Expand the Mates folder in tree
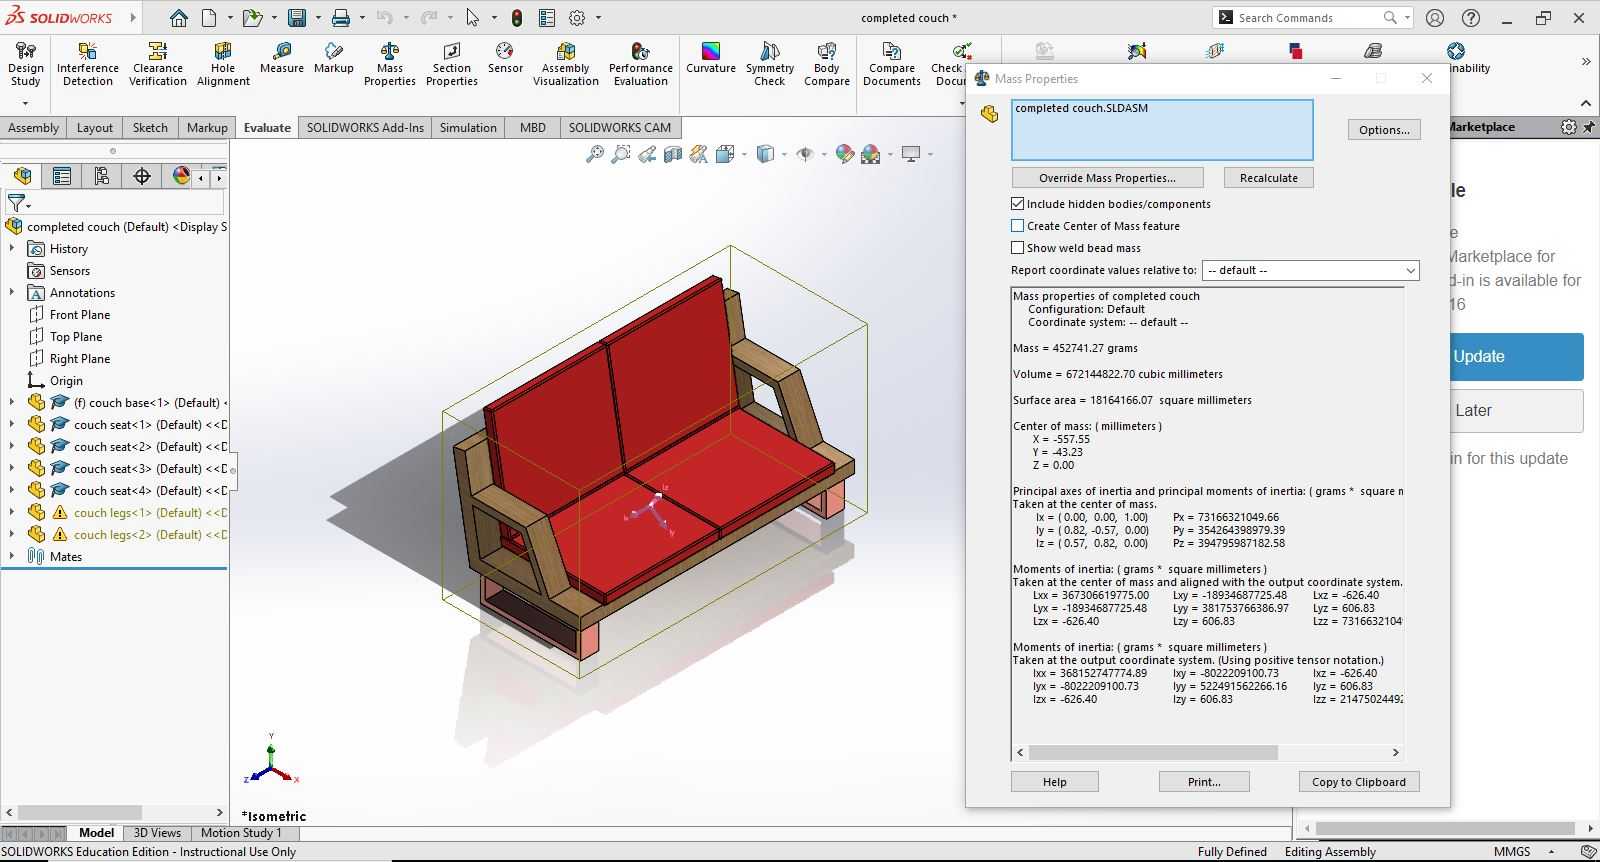 [x=12, y=557]
